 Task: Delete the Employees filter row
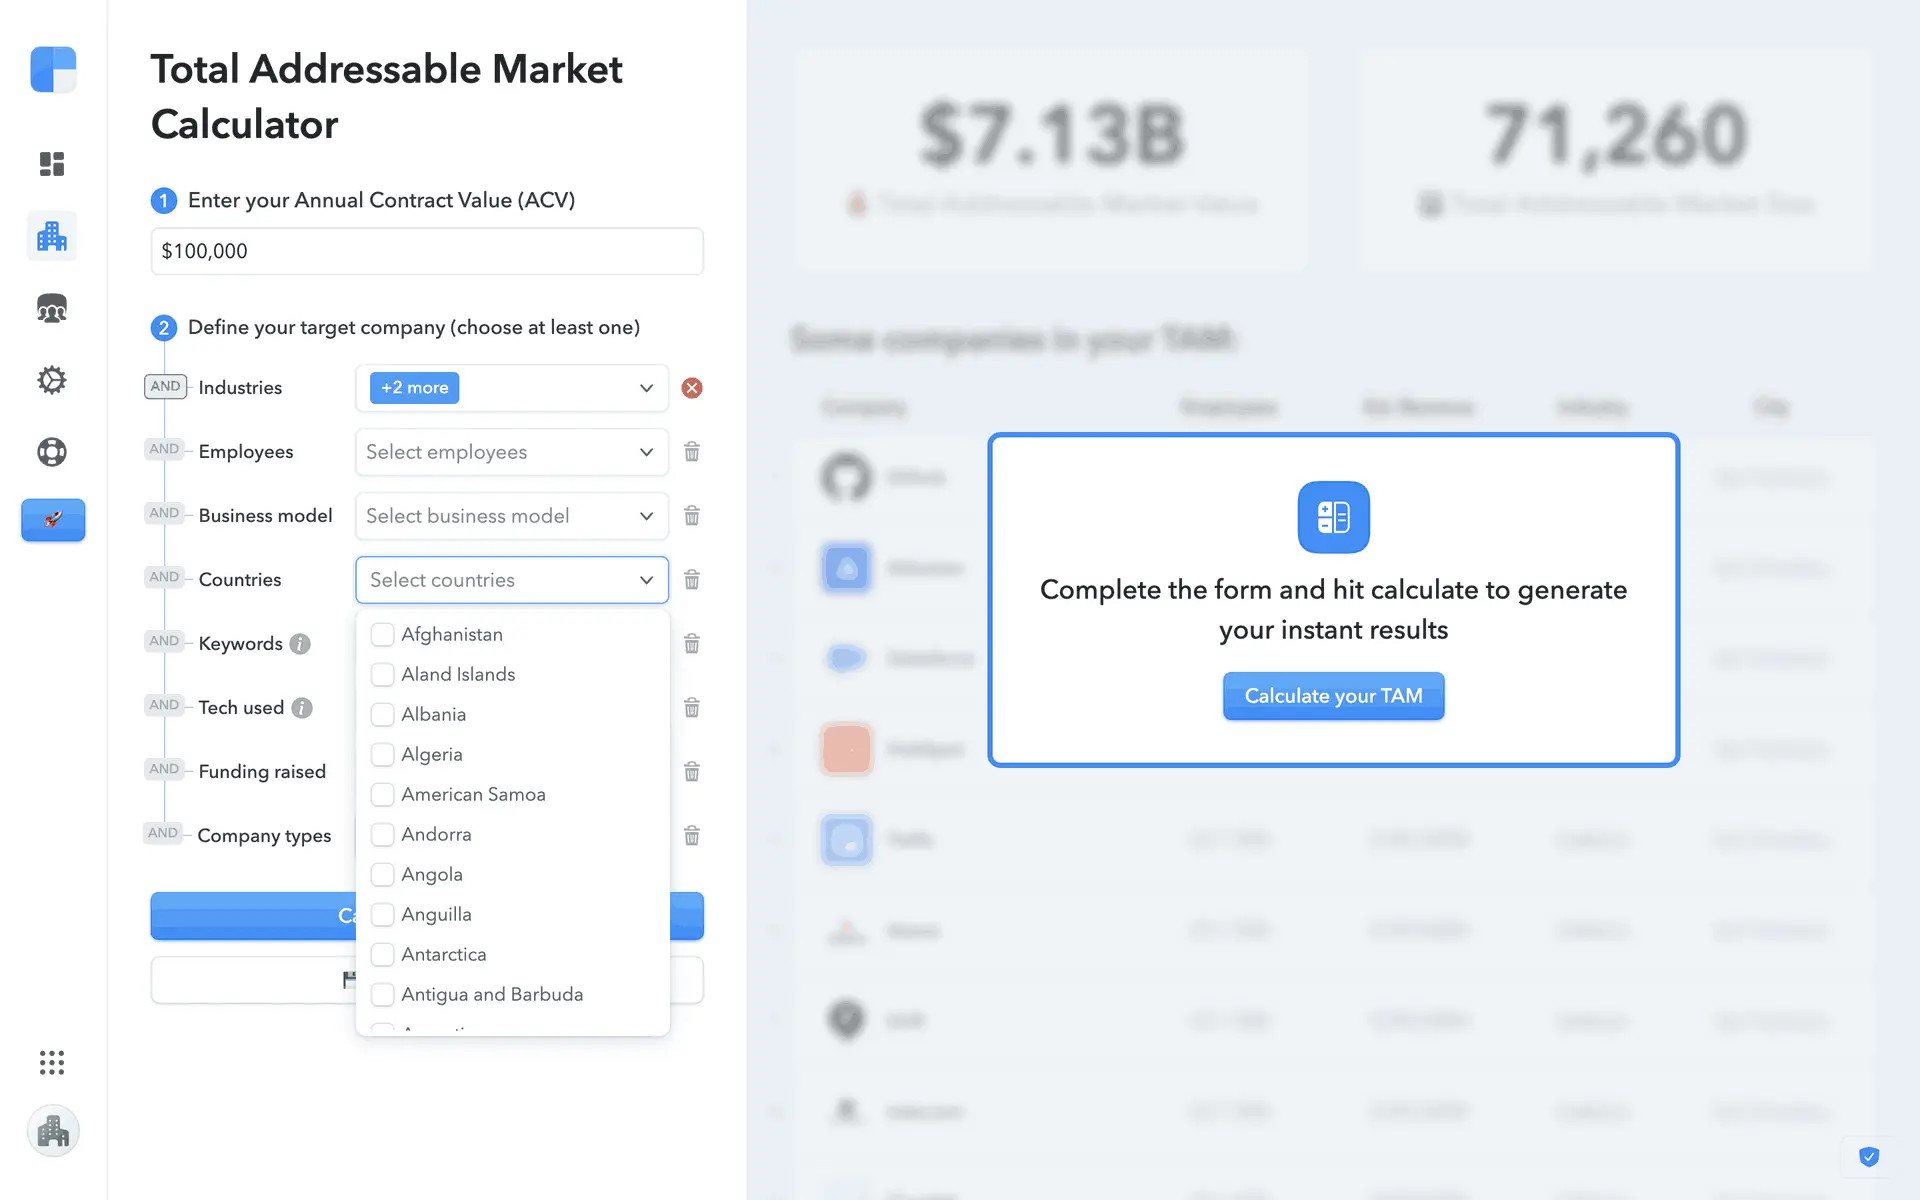(692, 452)
